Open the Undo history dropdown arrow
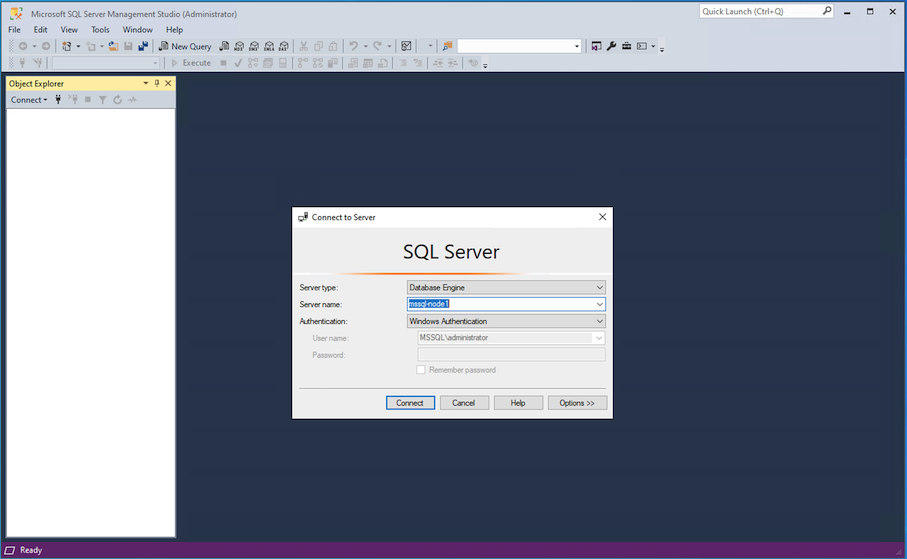 pyautogui.click(x=366, y=46)
